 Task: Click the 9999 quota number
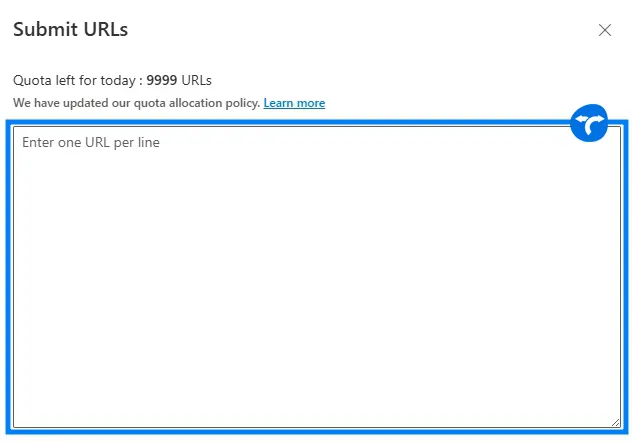pyautogui.click(x=162, y=80)
